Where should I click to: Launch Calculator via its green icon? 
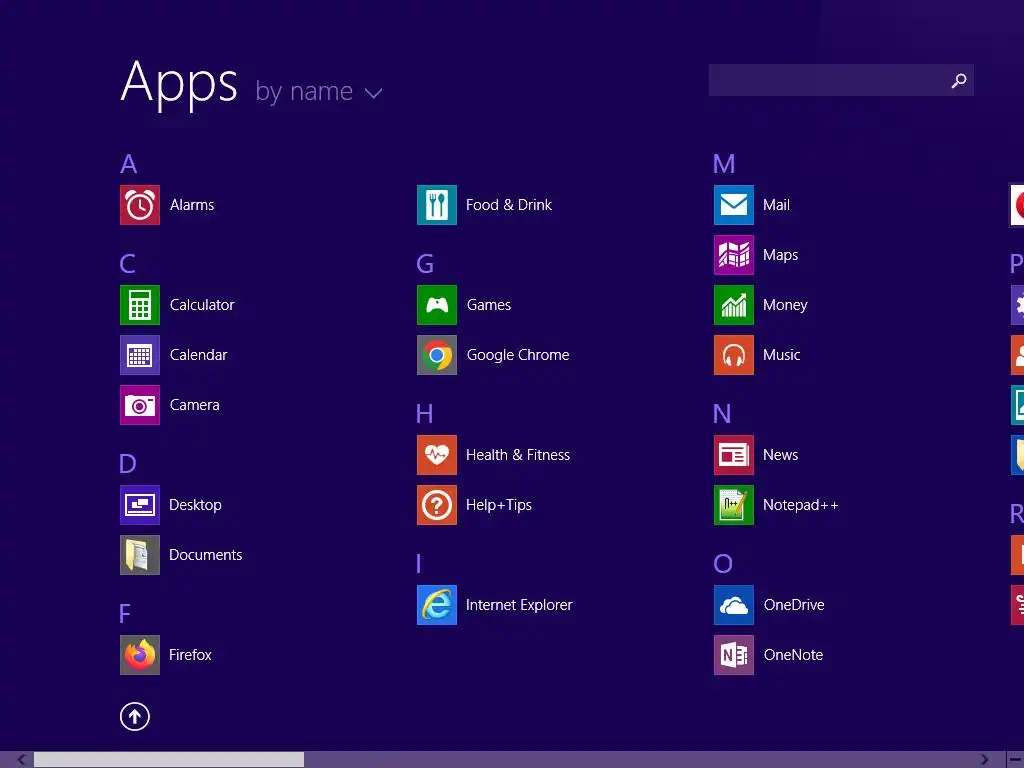click(140, 305)
